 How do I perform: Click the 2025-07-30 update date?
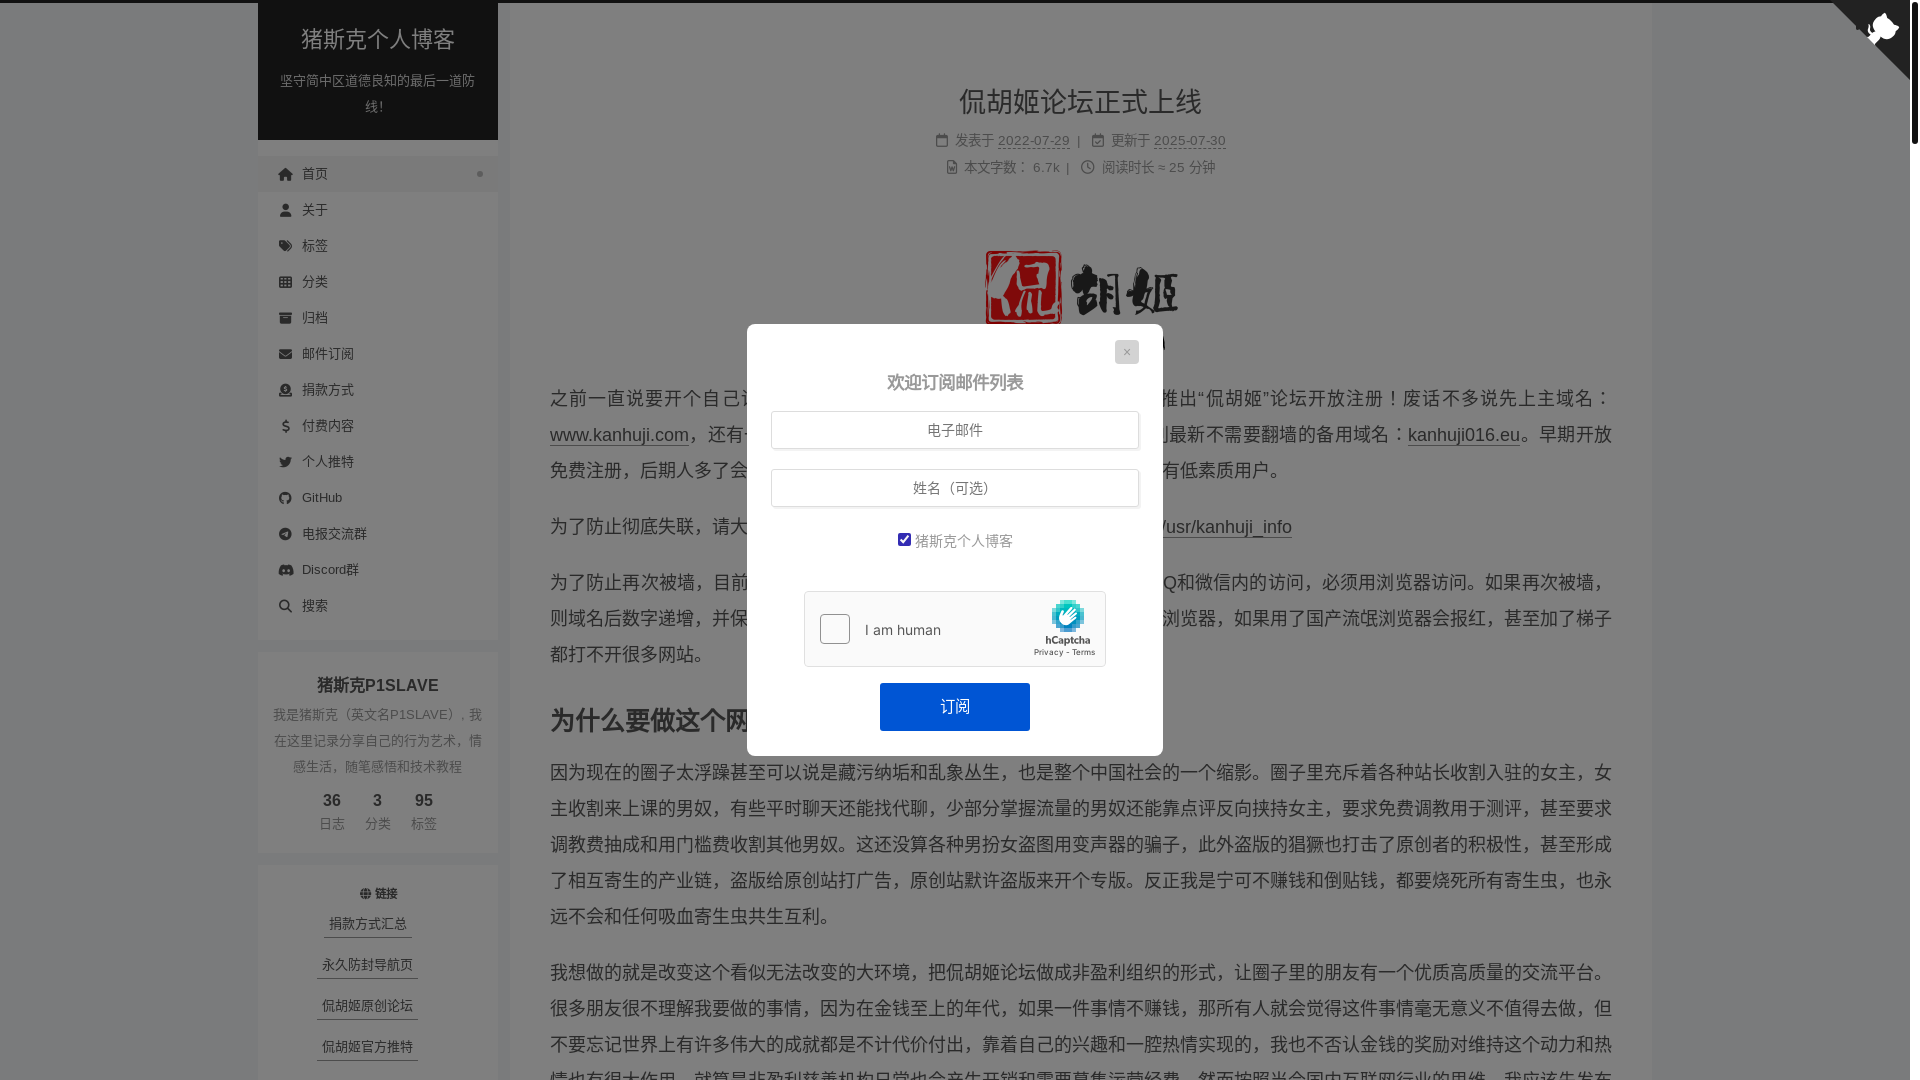click(1189, 141)
